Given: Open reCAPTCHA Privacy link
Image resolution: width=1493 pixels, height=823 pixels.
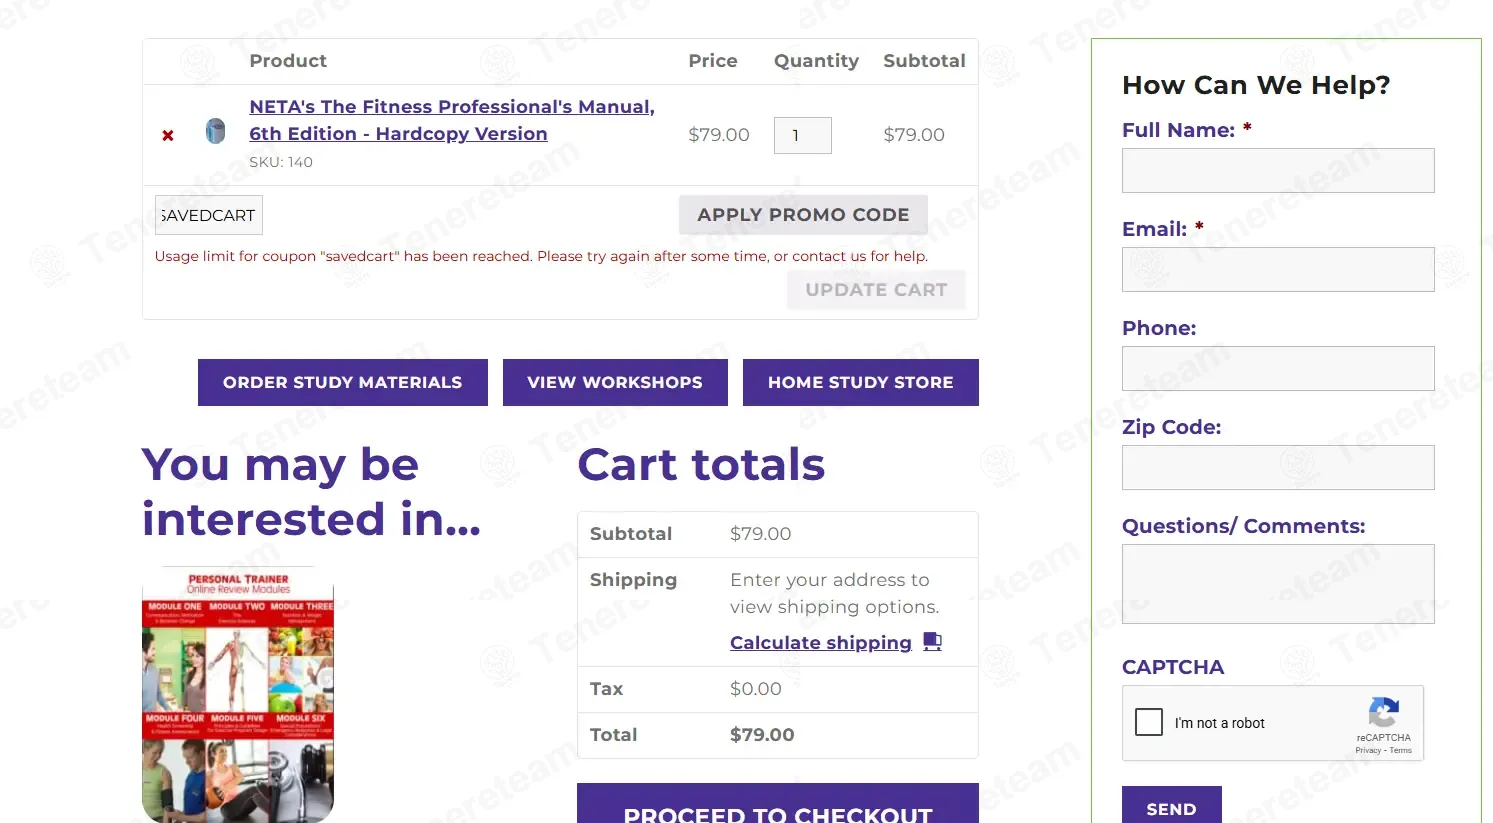Looking at the screenshot, I should 1368,750.
